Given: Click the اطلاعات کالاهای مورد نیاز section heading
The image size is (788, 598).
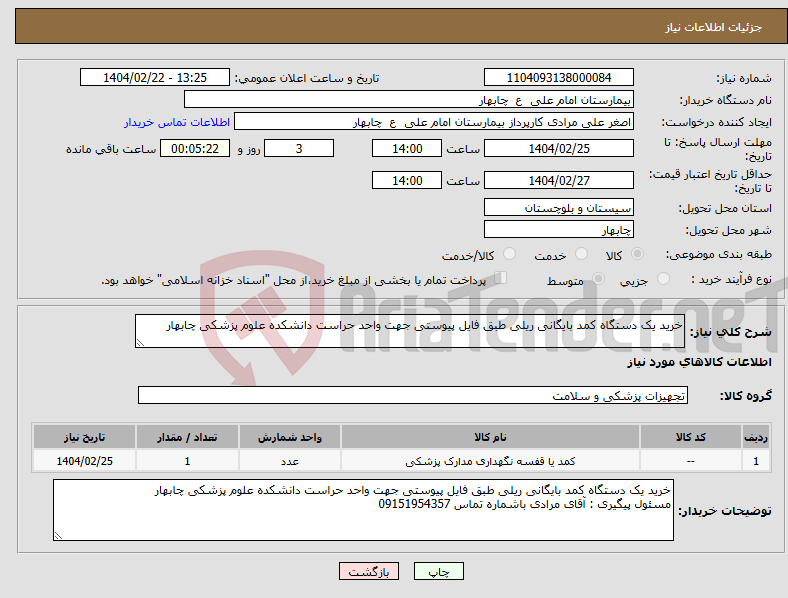Looking at the screenshot, I should pos(699,362).
